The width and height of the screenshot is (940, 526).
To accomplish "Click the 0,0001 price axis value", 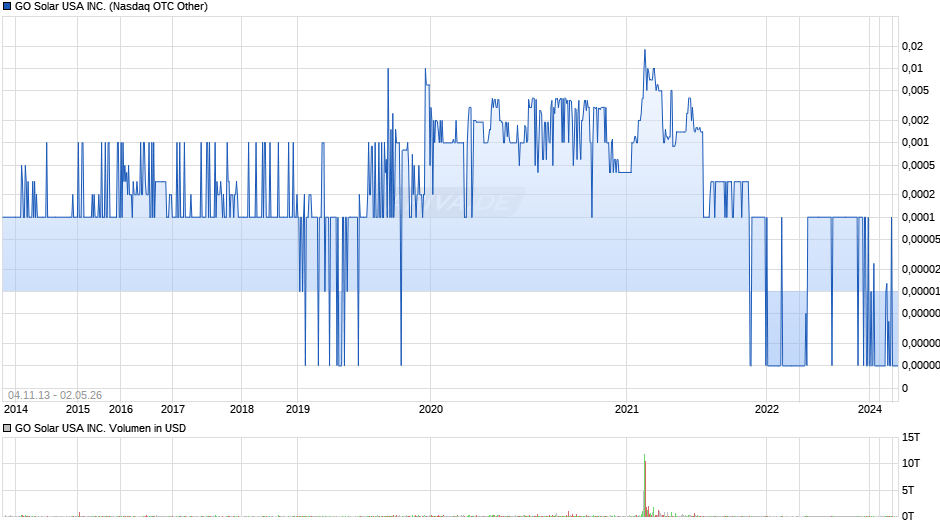I will [918, 217].
